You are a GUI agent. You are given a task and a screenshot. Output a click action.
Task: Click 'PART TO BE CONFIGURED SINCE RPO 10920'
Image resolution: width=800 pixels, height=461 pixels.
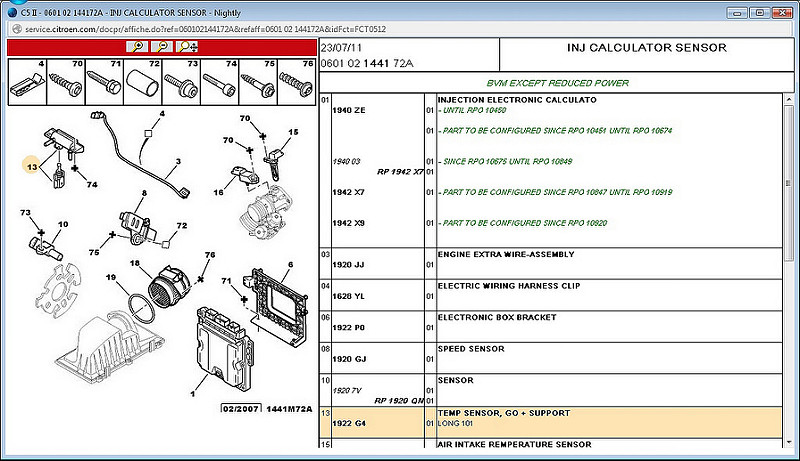(523, 223)
